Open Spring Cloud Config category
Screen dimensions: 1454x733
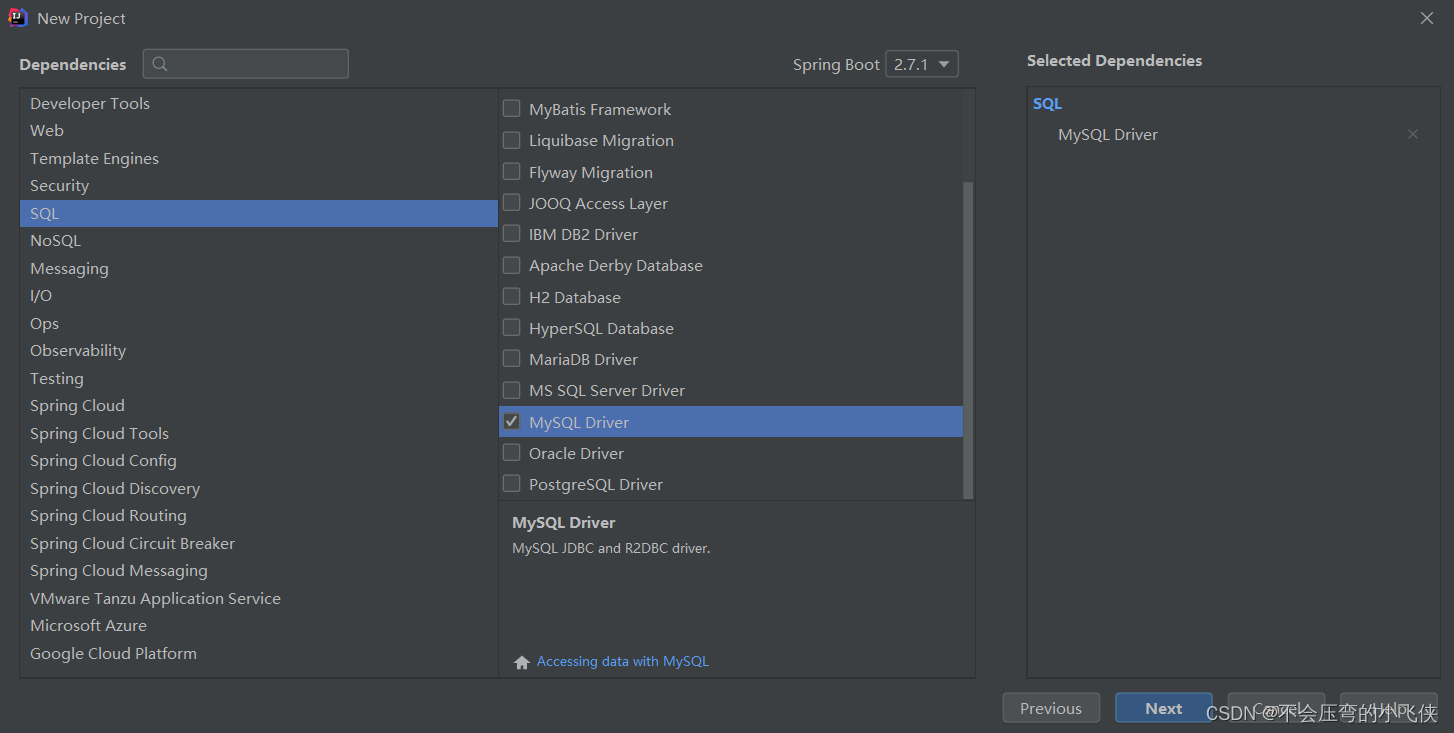(x=258, y=460)
